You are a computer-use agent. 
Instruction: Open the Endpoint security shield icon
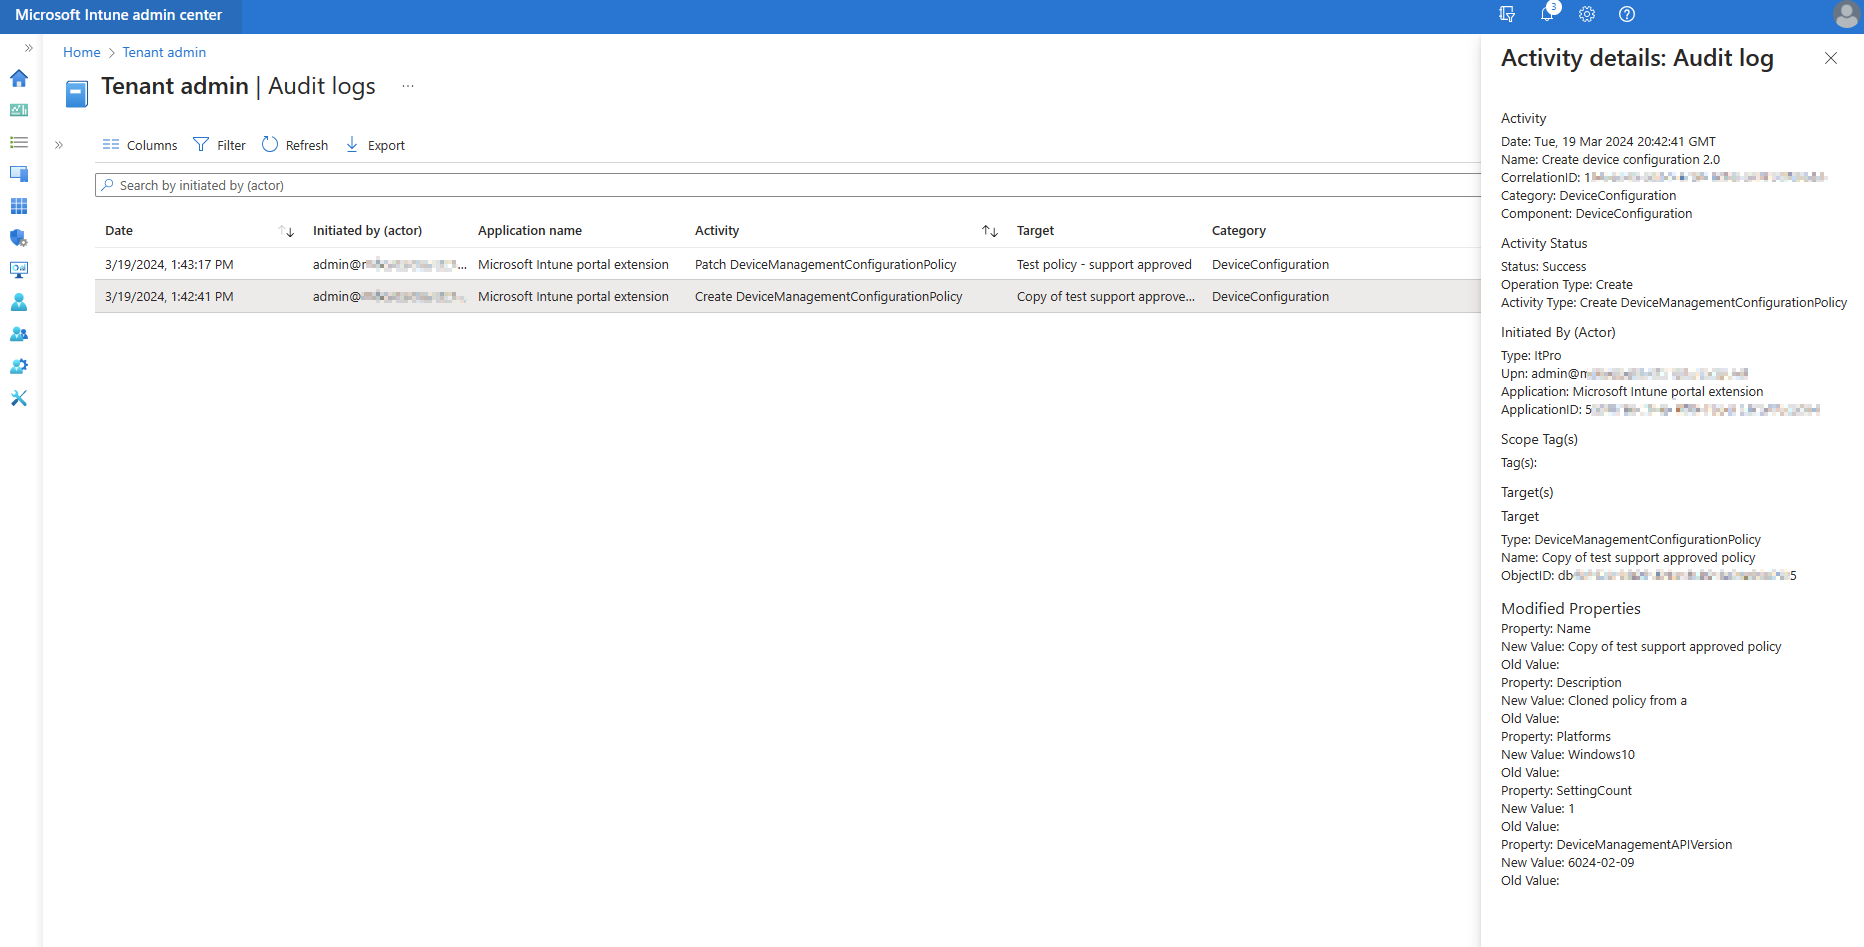click(x=19, y=238)
